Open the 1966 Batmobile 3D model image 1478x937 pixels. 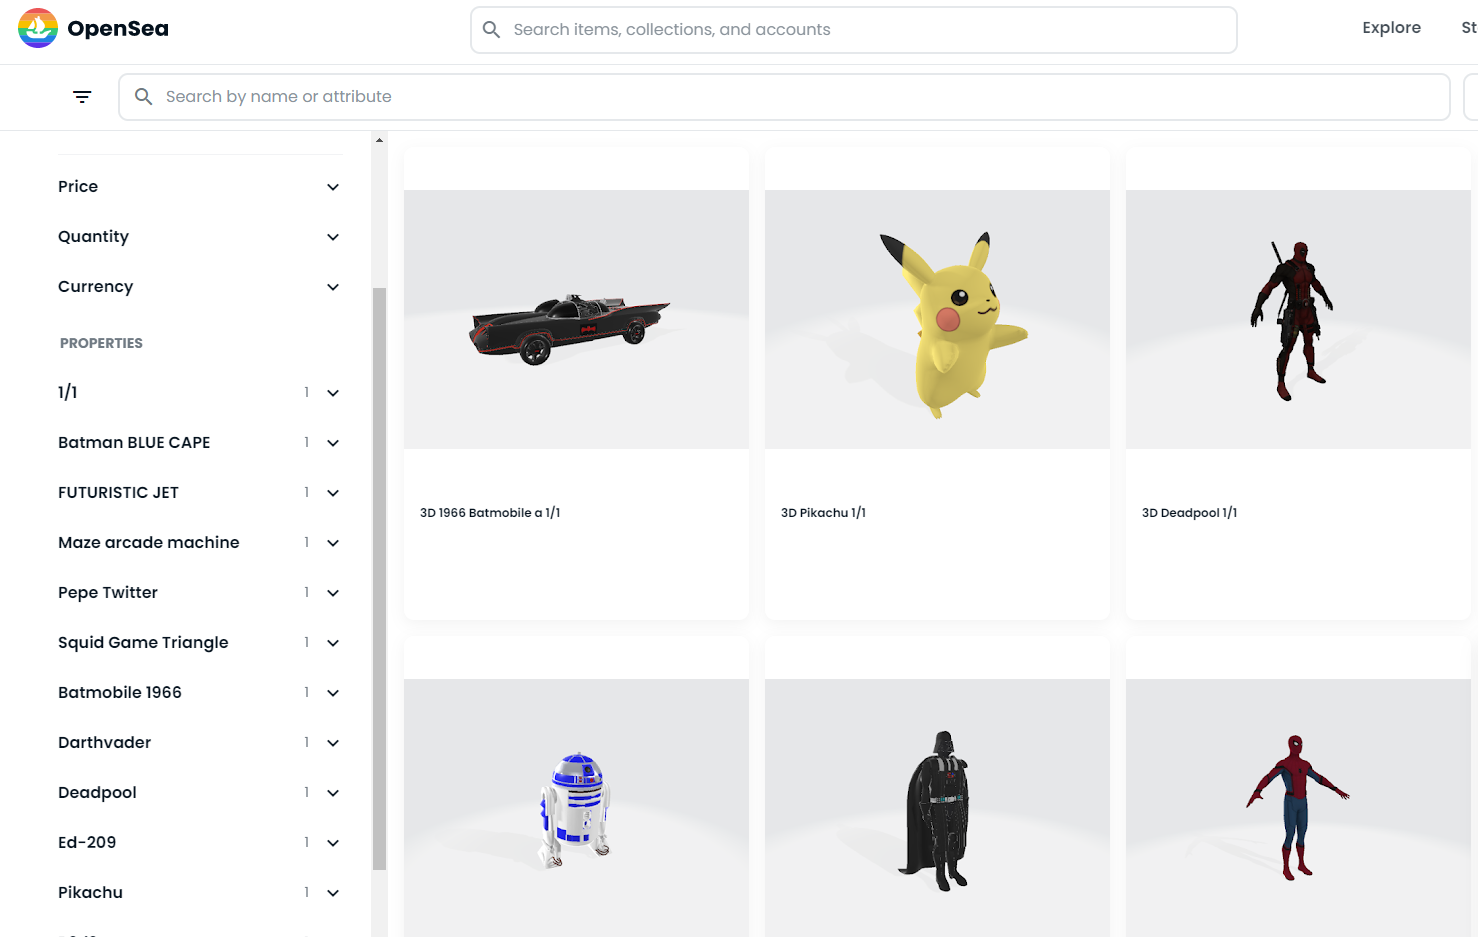click(576, 320)
